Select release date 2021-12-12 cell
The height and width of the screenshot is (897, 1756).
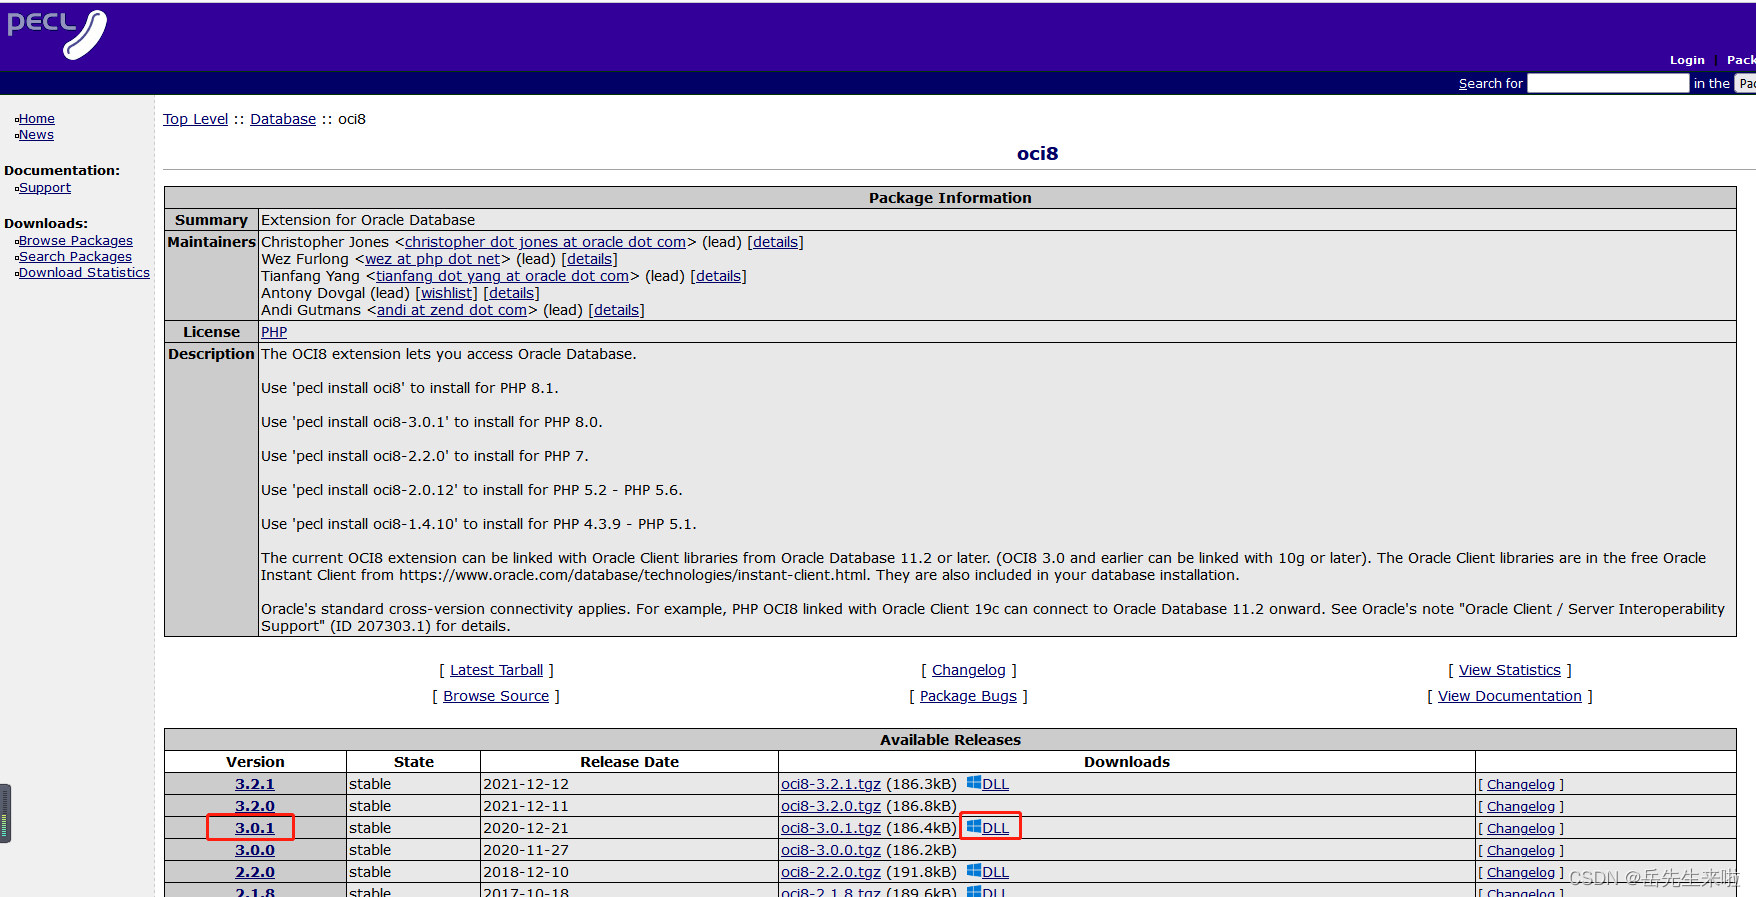(629, 784)
